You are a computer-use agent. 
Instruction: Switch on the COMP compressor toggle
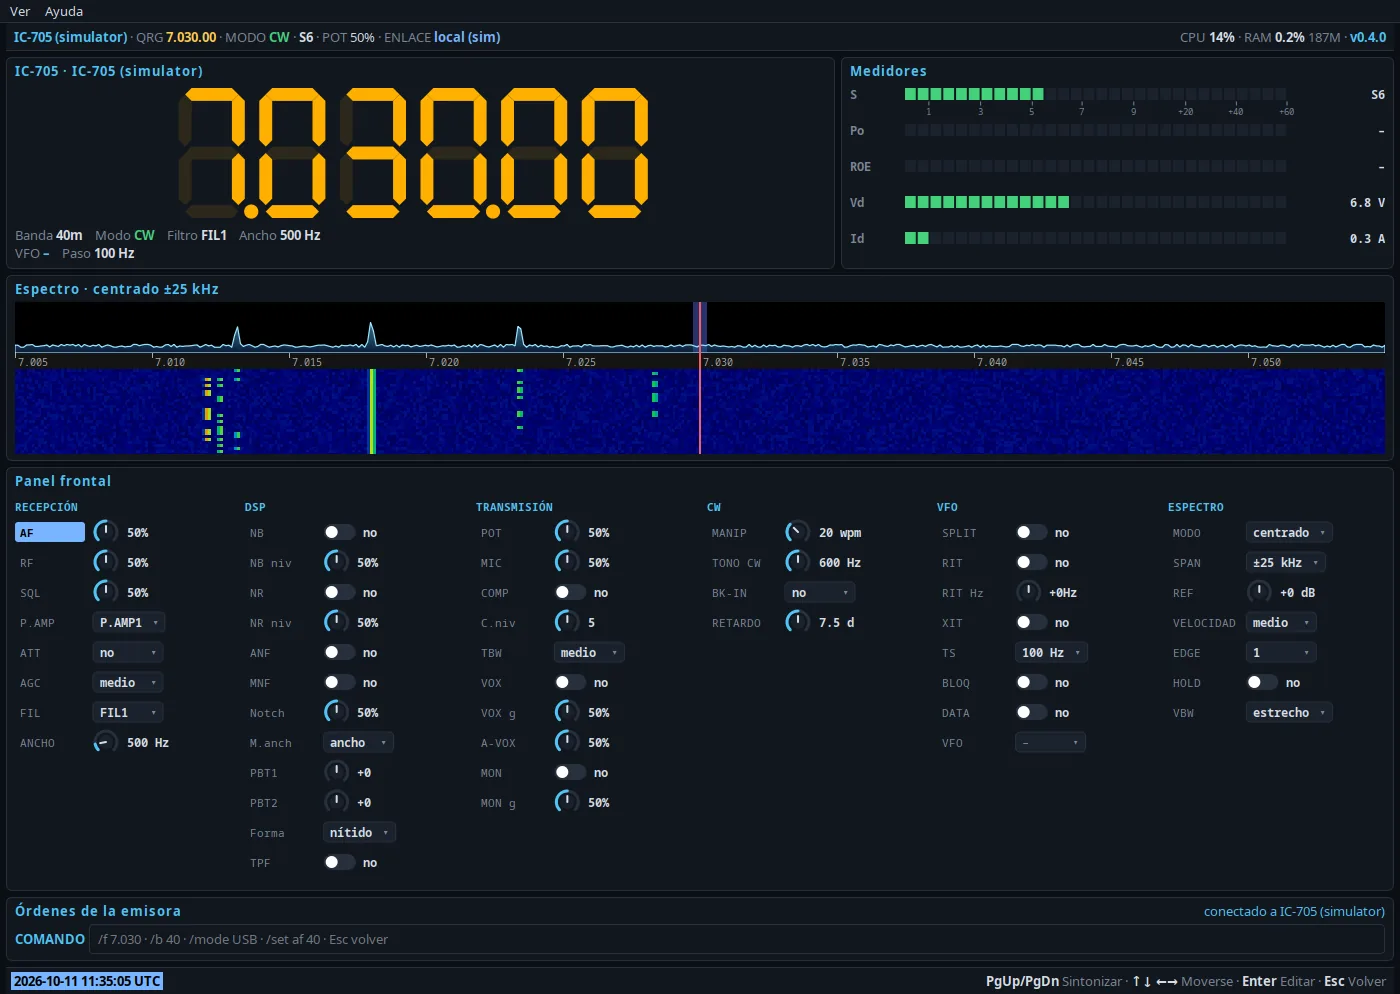tap(570, 593)
